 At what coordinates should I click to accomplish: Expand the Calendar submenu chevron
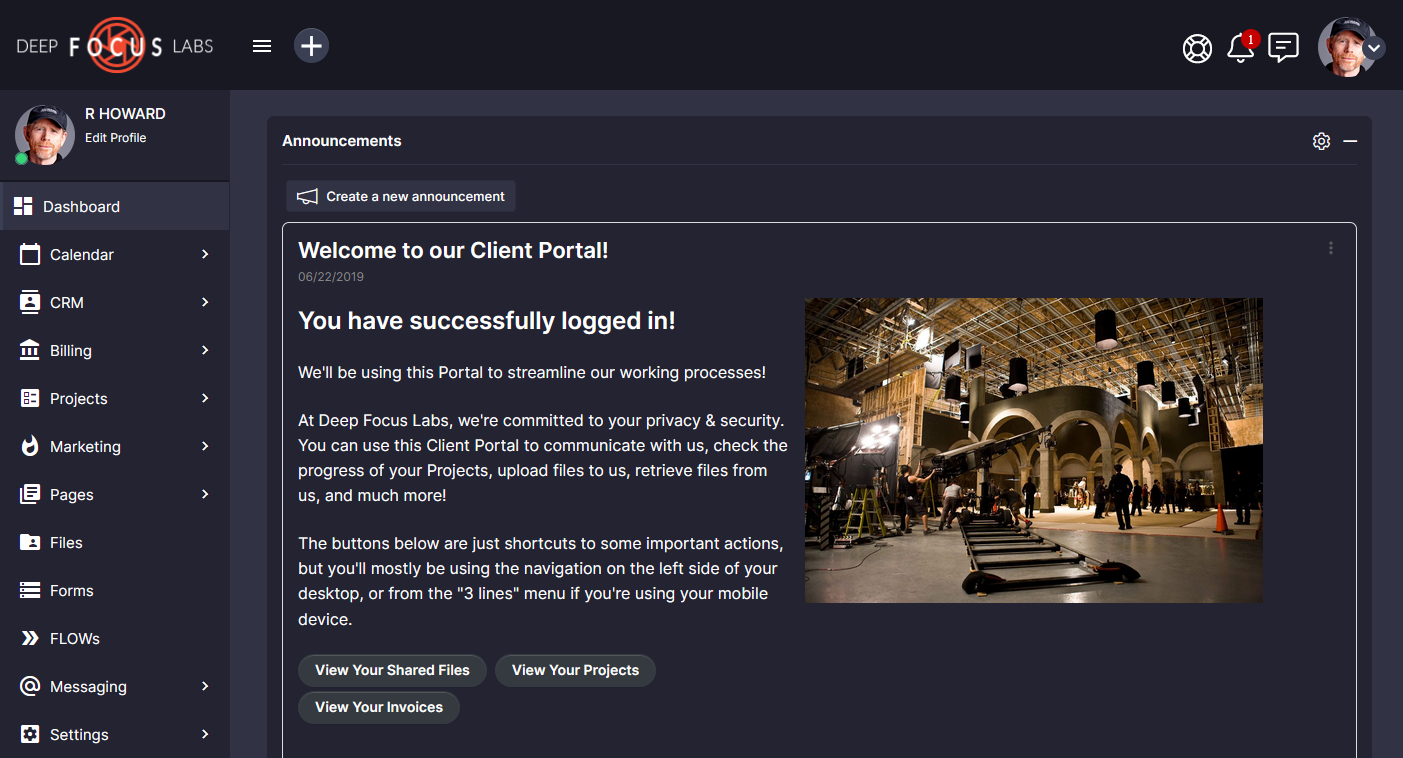(205, 254)
